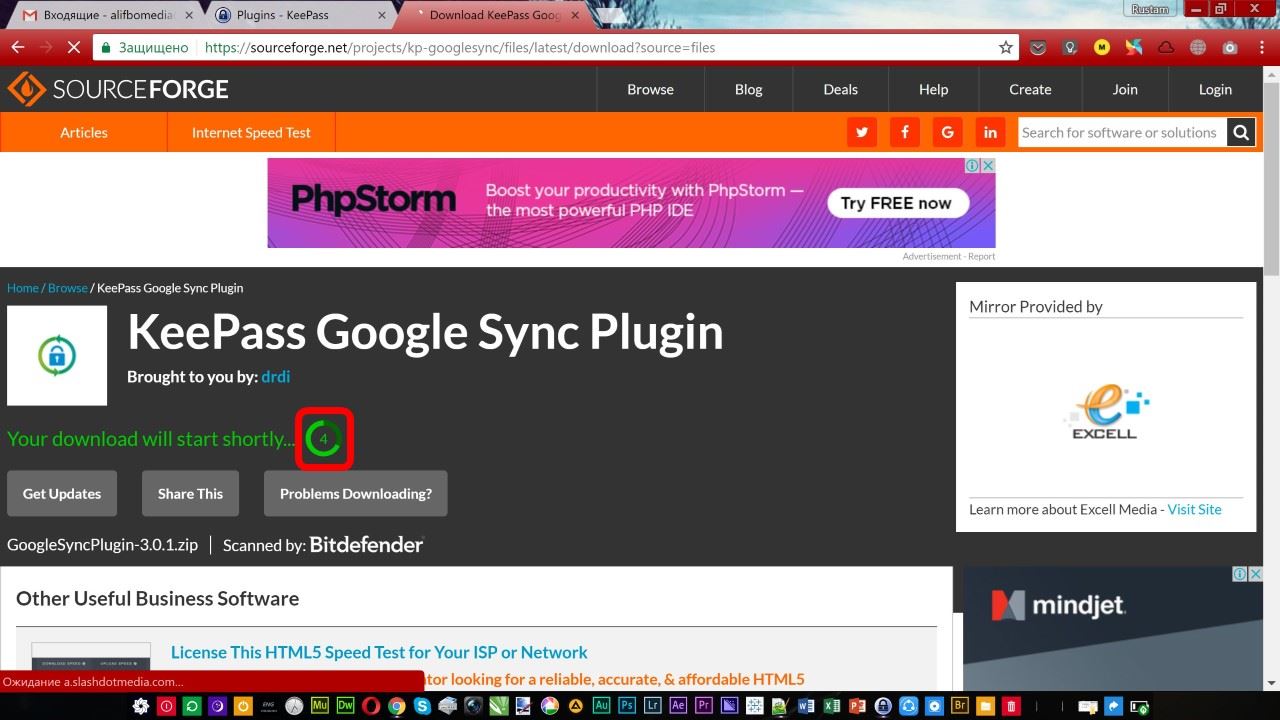The width and height of the screenshot is (1280, 720).
Task: Click the Share This button
Action: click(190, 493)
